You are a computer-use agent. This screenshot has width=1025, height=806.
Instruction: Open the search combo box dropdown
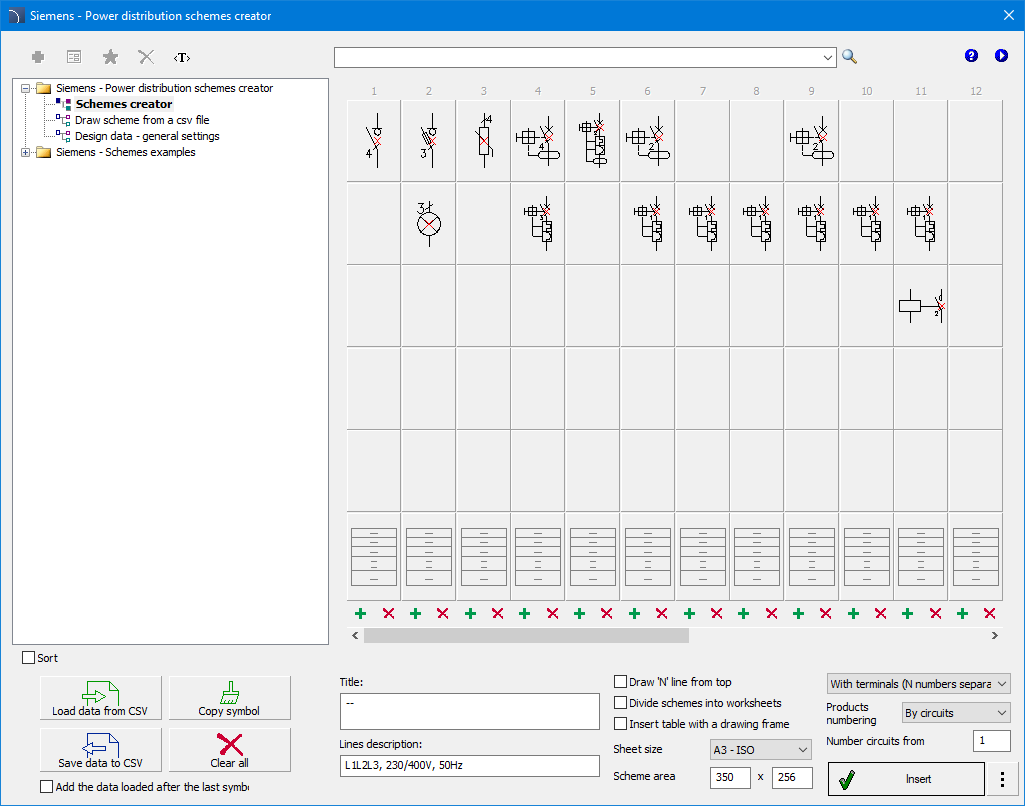click(828, 58)
